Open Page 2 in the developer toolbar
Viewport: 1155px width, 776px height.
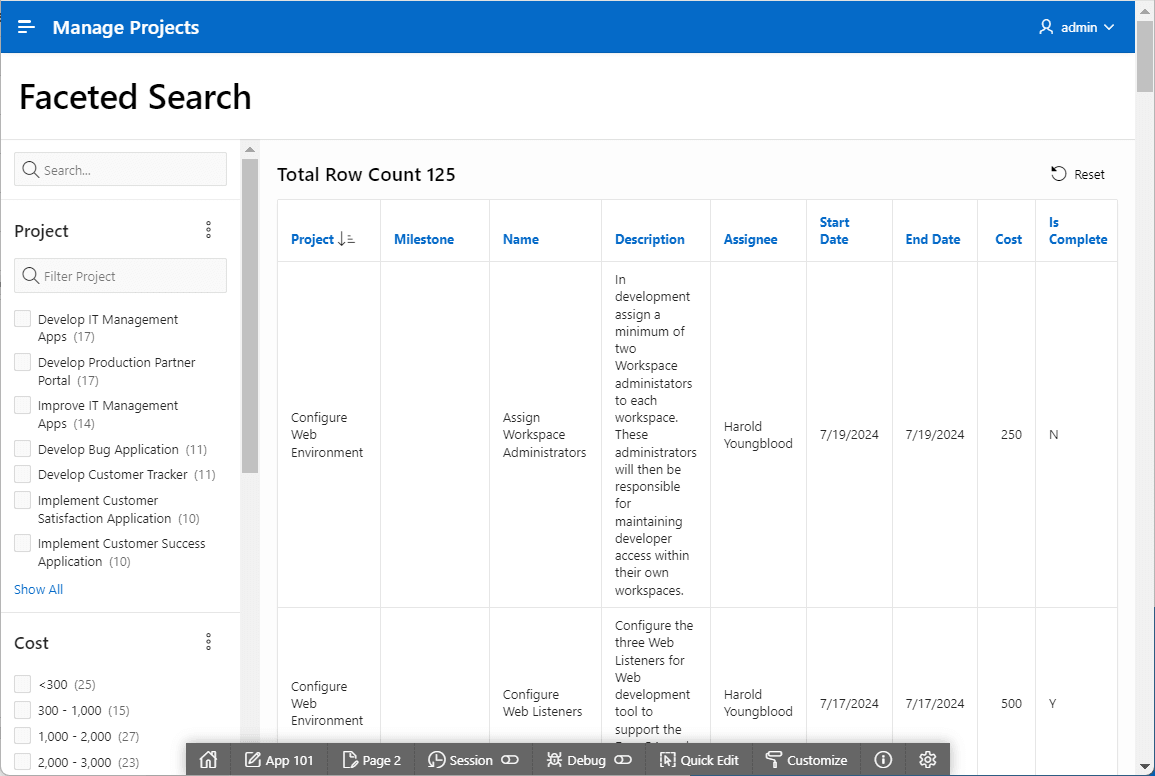pos(372,760)
